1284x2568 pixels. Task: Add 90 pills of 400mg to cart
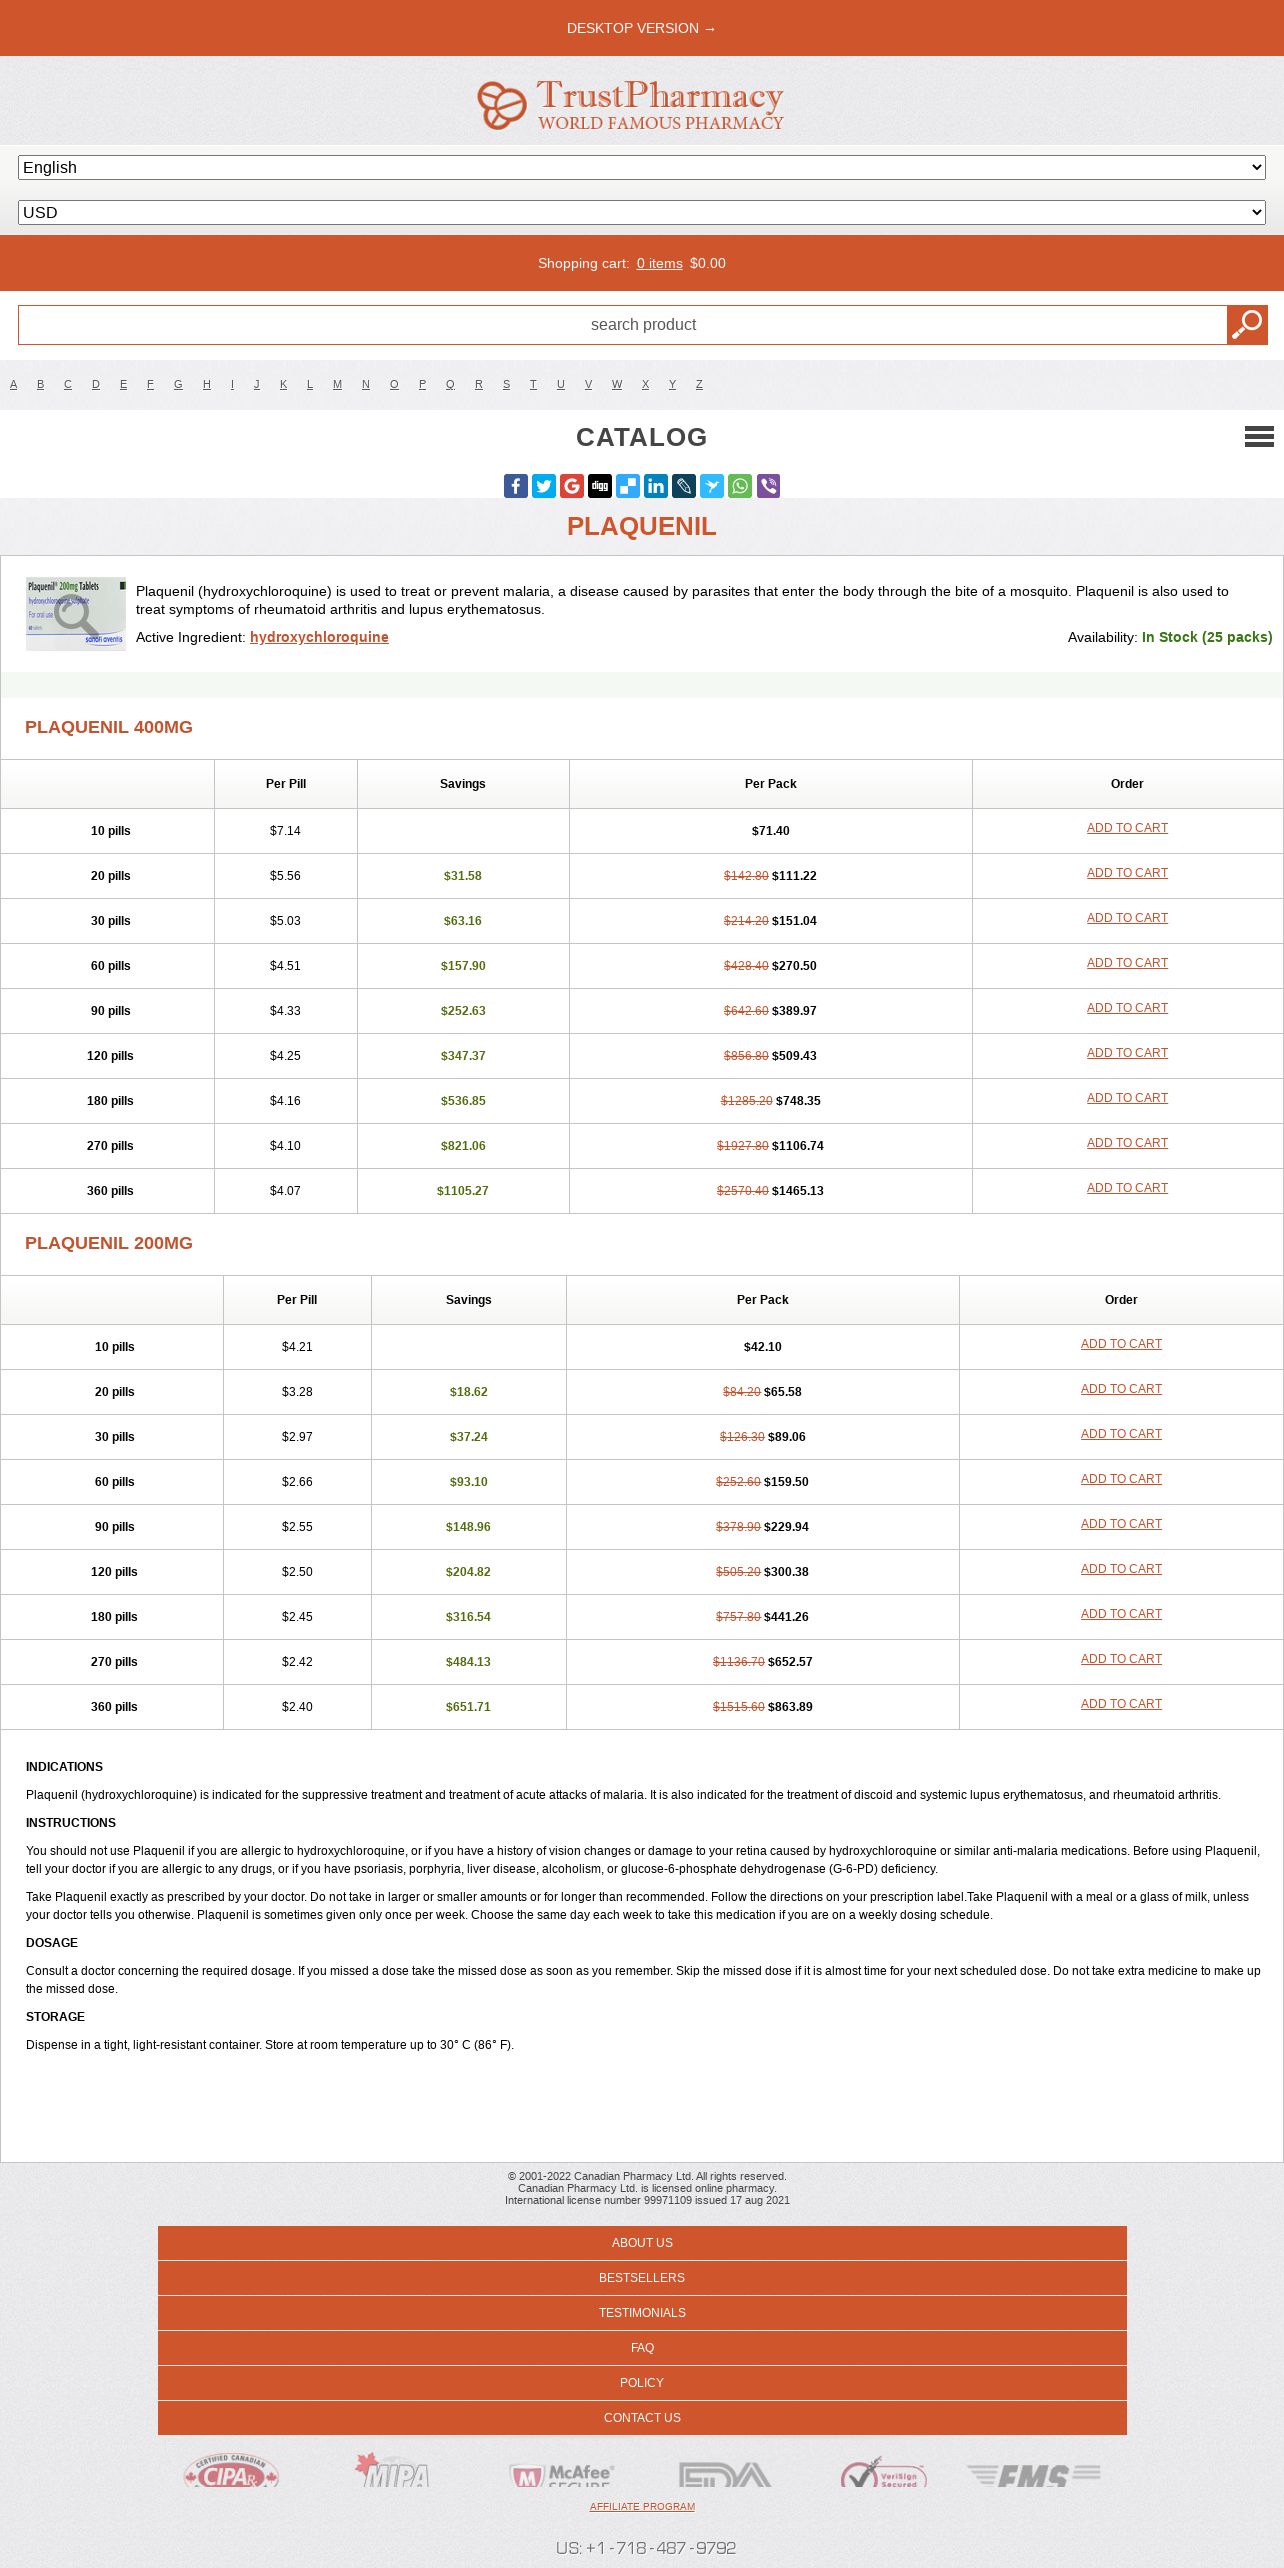[1127, 1008]
